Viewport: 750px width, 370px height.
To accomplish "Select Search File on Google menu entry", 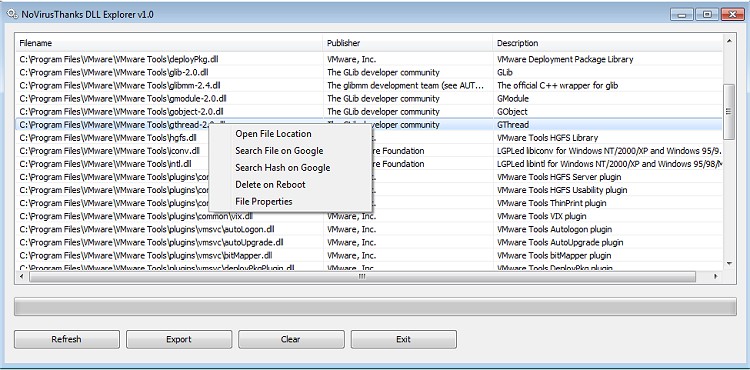I will [x=279, y=151].
